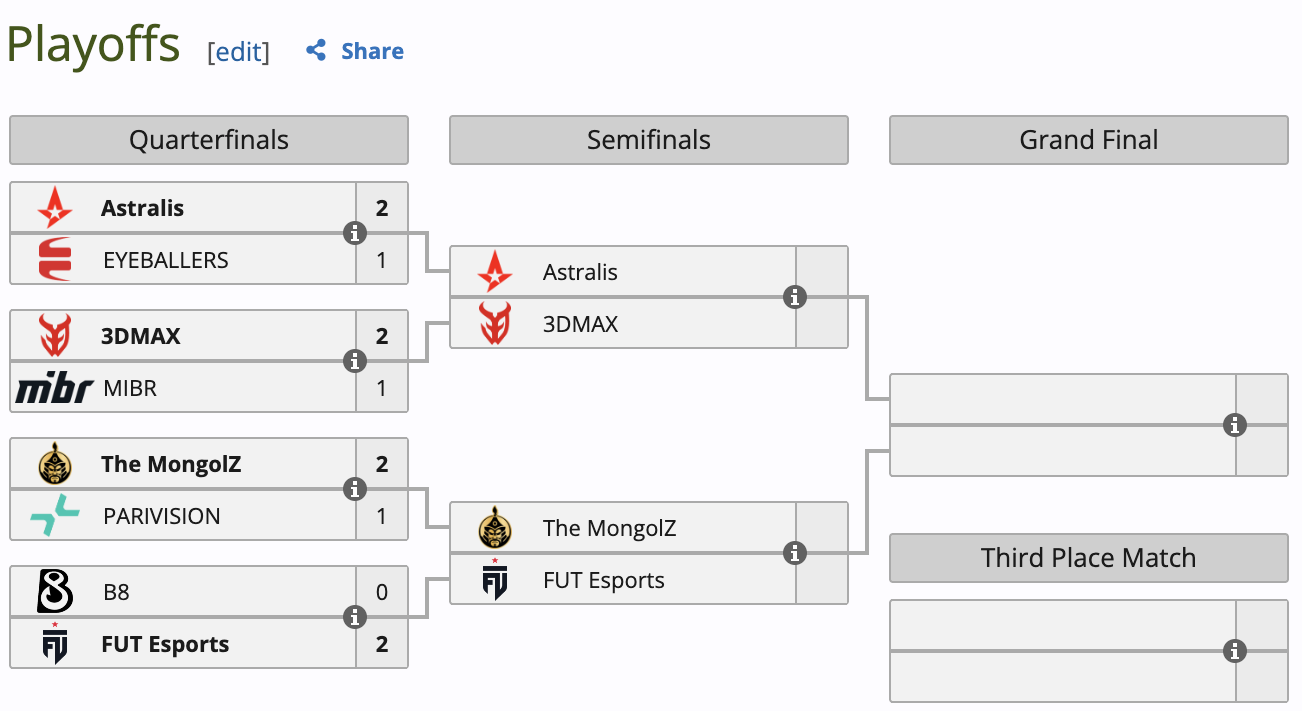The height and width of the screenshot is (711, 1302).
Task: Open info for MongolZ vs PARIVISION match
Action: (354, 489)
